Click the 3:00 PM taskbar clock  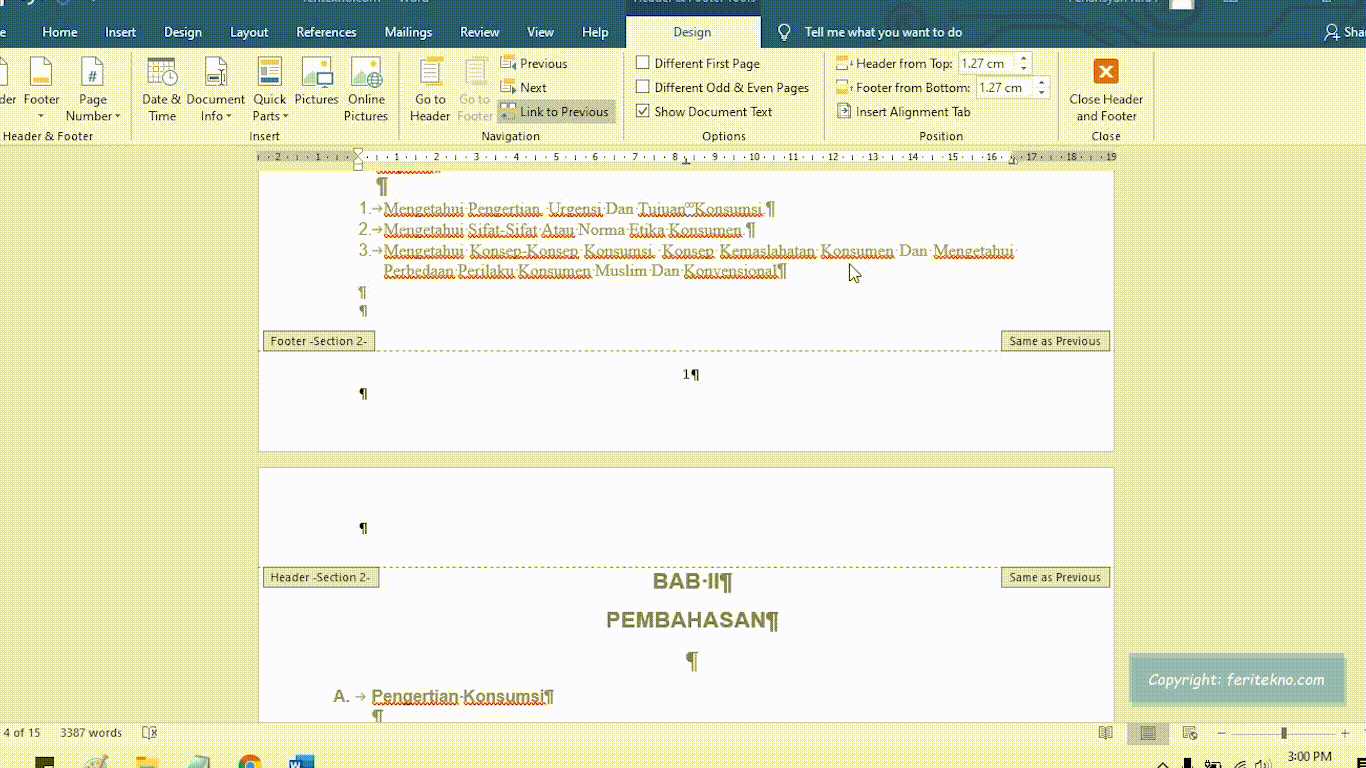[x=1309, y=757]
